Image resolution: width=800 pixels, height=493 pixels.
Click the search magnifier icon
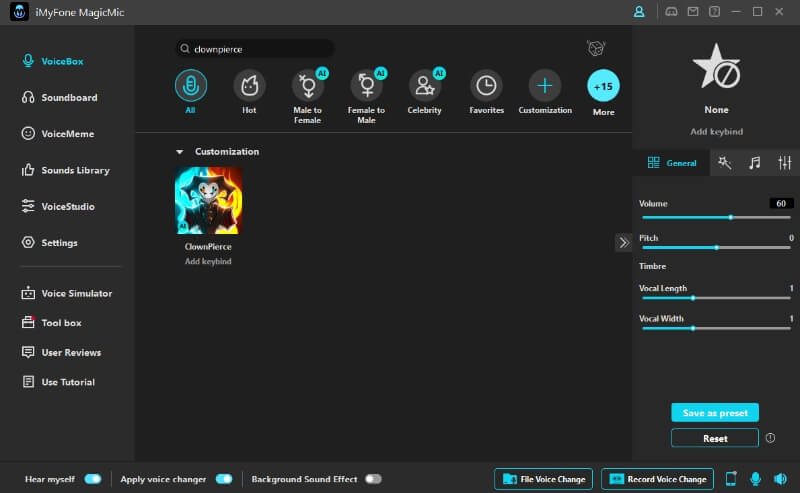185,48
